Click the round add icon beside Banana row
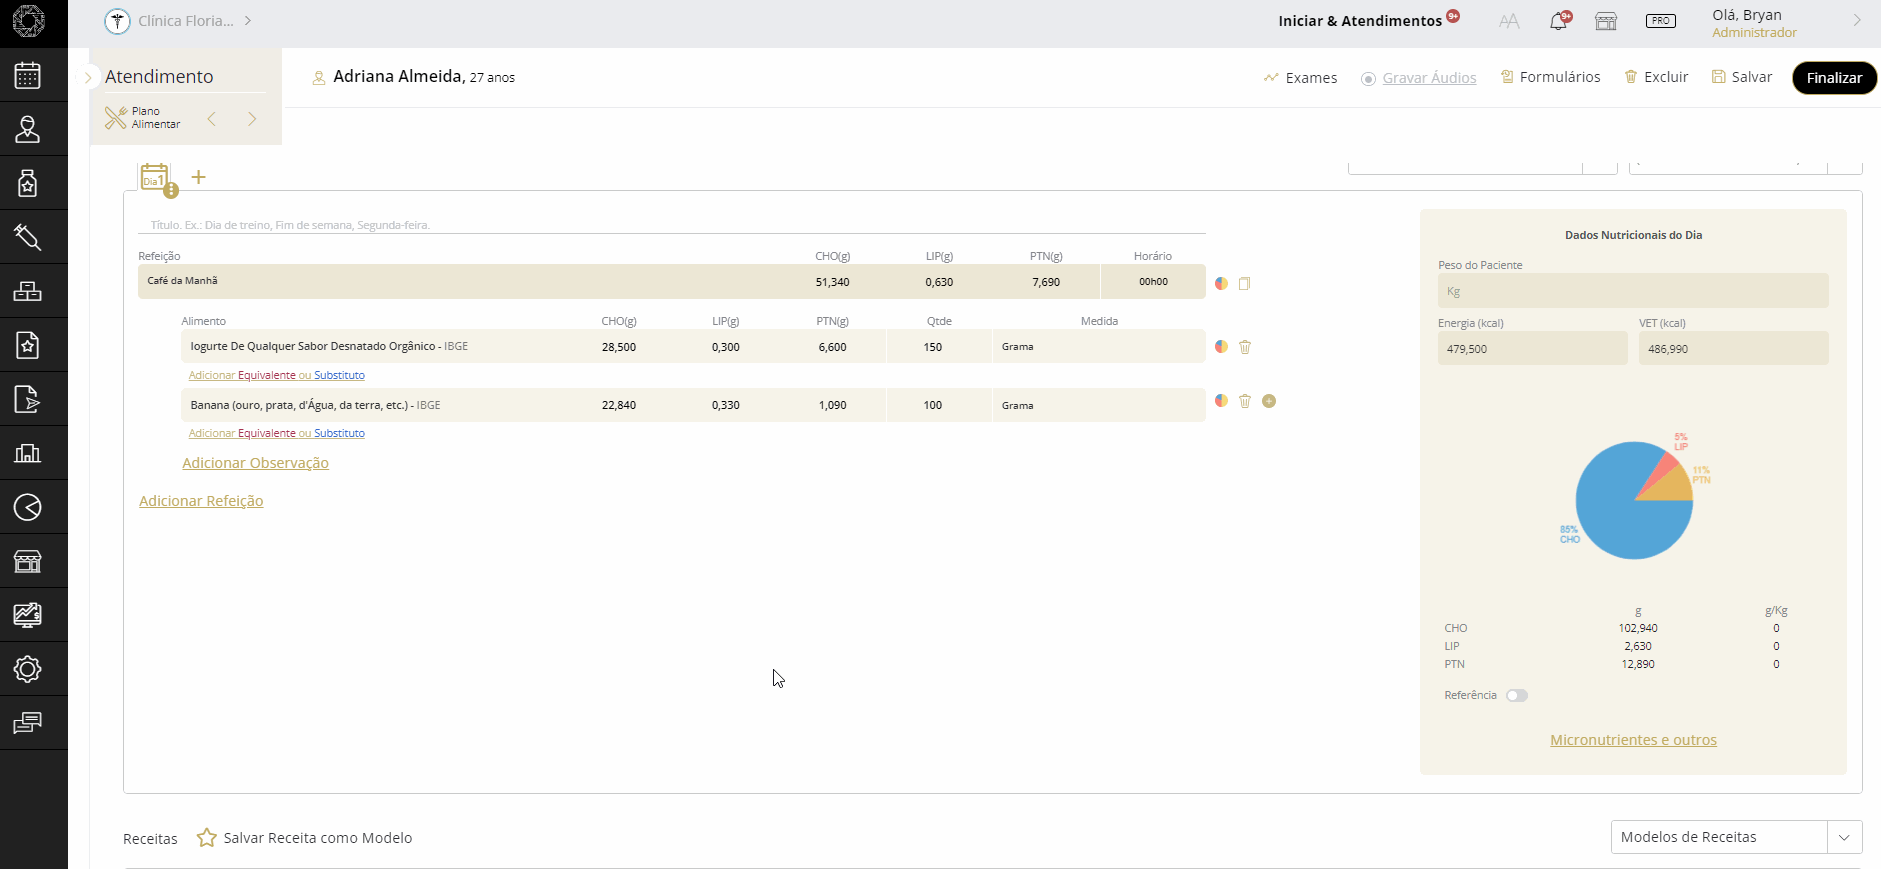 click(1269, 401)
